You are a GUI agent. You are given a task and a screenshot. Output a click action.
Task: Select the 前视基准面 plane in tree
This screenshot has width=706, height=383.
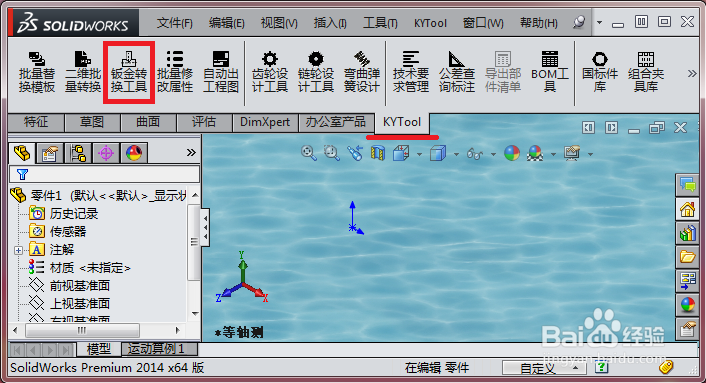[80, 285]
